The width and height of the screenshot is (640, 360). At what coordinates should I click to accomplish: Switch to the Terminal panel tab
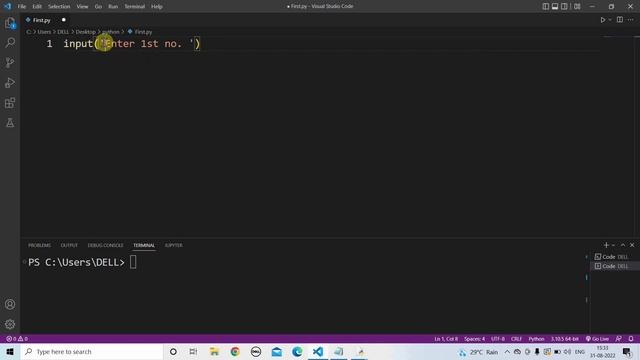pyautogui.click(x=144, y=245)
